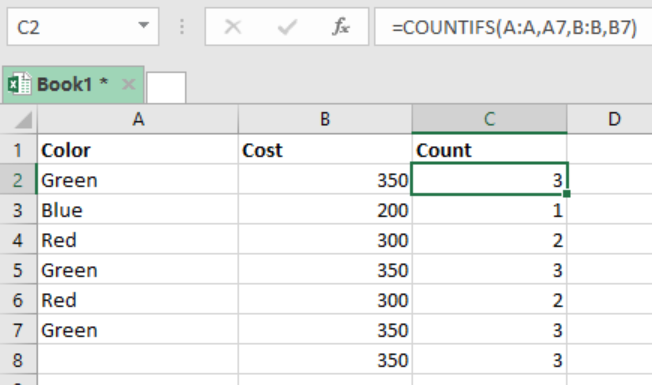This screenshot has width=652, height=385.
Task: Select row 2 header
Action: (x=18, y=179)
